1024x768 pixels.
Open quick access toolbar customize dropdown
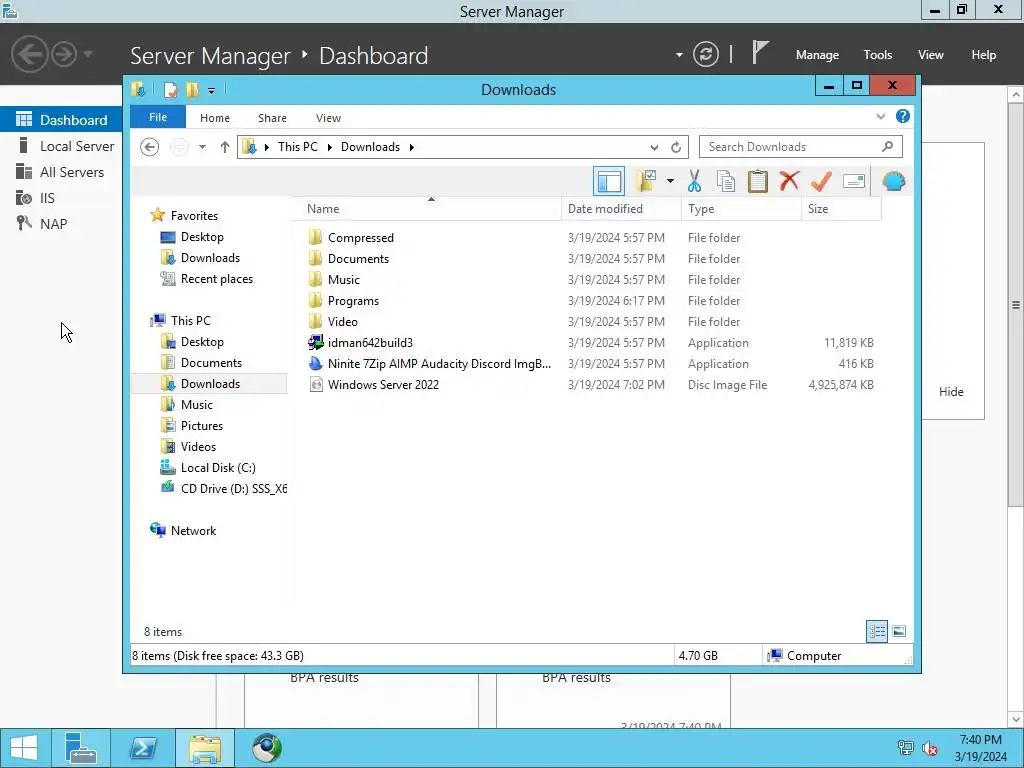click(211, 91)
